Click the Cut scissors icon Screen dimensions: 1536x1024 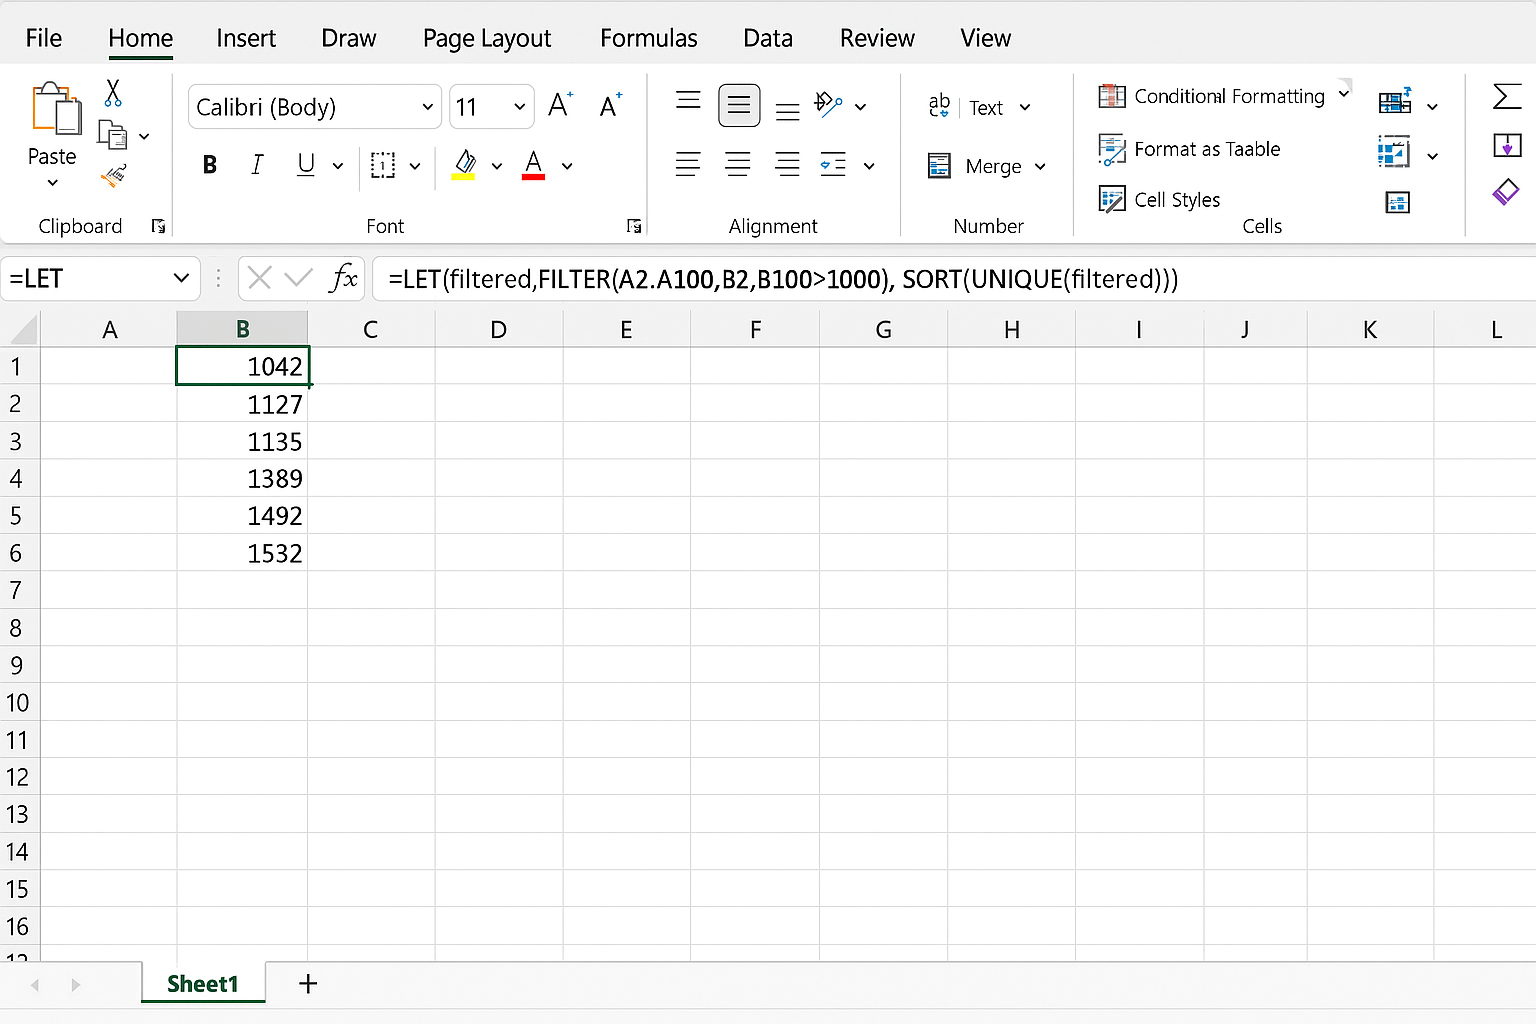click(x=113, y=94)
